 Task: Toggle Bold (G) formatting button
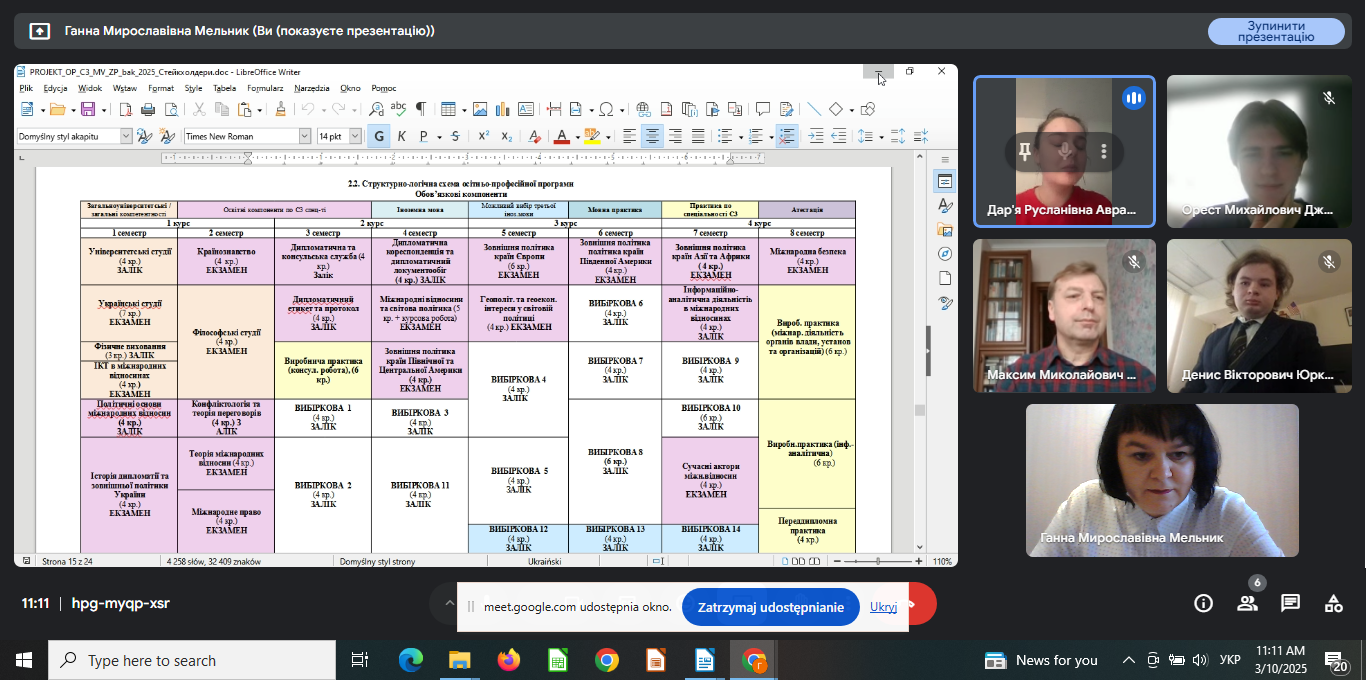tap(379, 136)
